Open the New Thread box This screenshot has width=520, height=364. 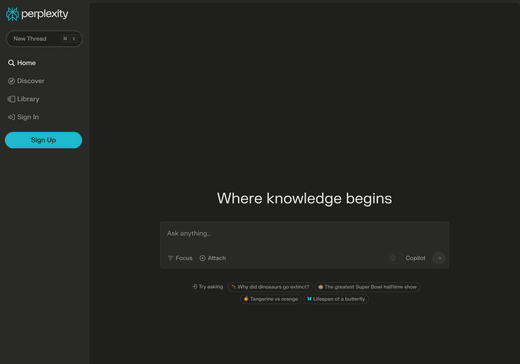[x=44, y=39]
